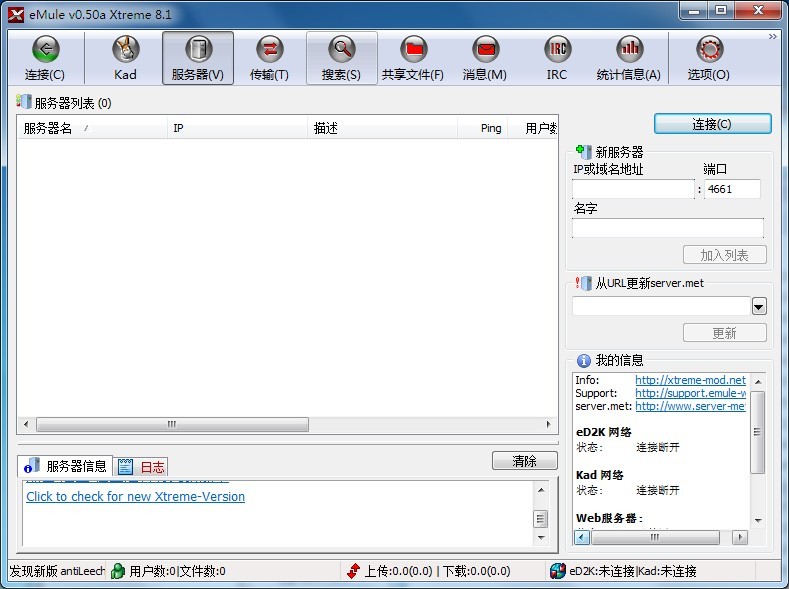Open the Messages (消息) toolbar icon
Viewport: 789px width, 589px height.
485,58
